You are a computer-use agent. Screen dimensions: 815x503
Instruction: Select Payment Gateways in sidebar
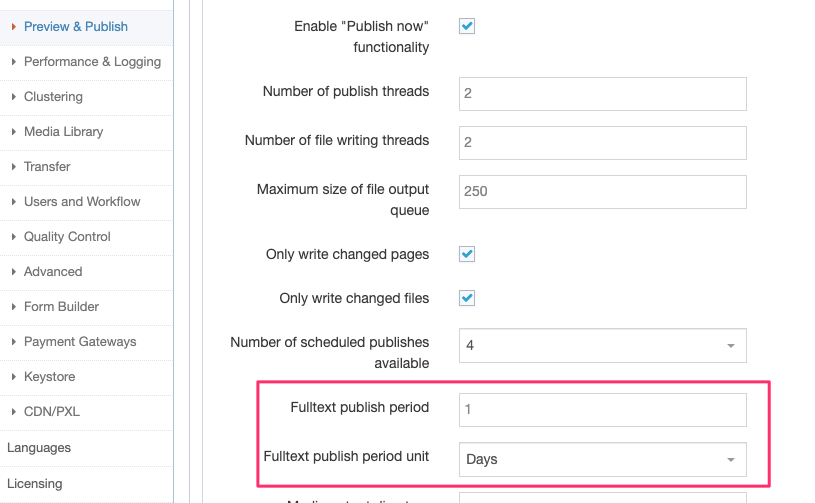(80, 342)
